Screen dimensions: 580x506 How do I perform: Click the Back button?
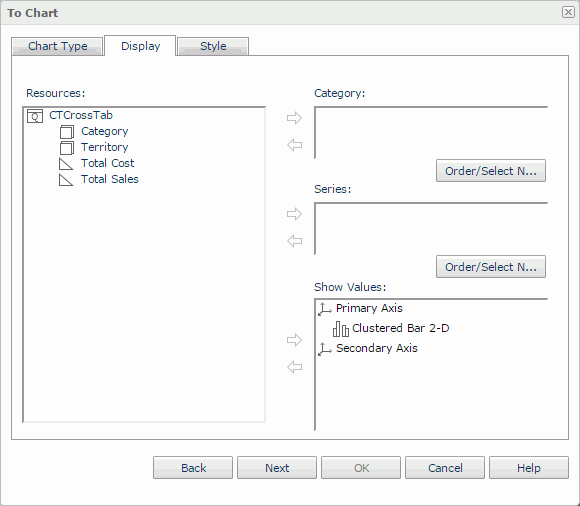193,468
